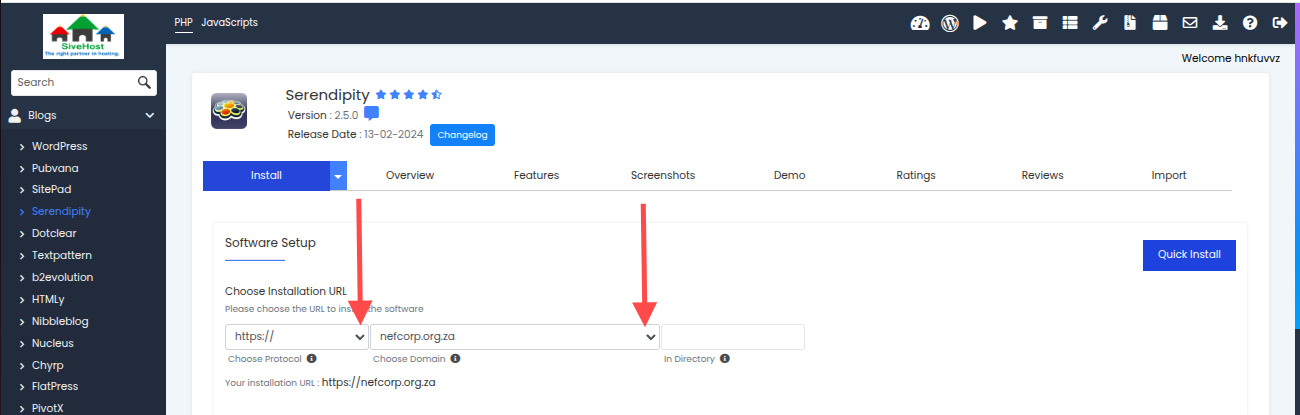Select Serendipity in the sidebar

[61, 211]
